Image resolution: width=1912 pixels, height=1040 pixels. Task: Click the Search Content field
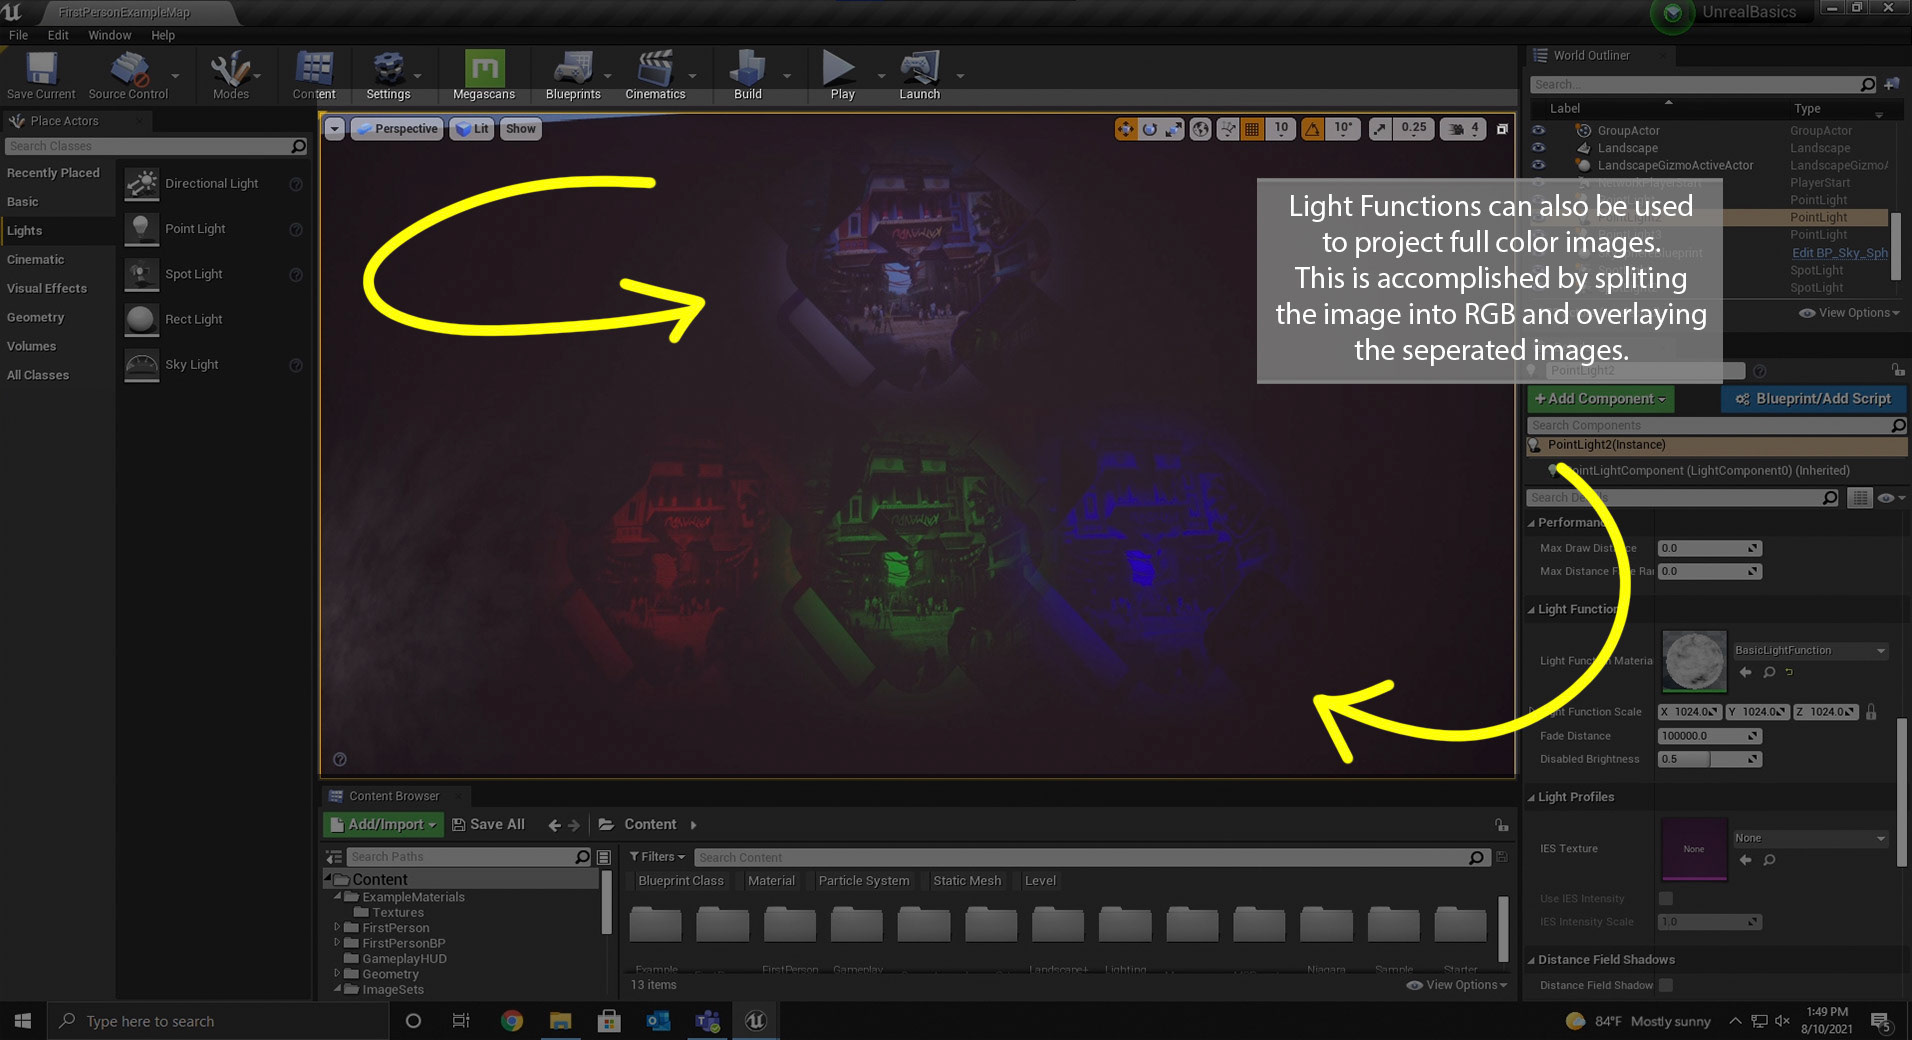tap(1091, 857)
